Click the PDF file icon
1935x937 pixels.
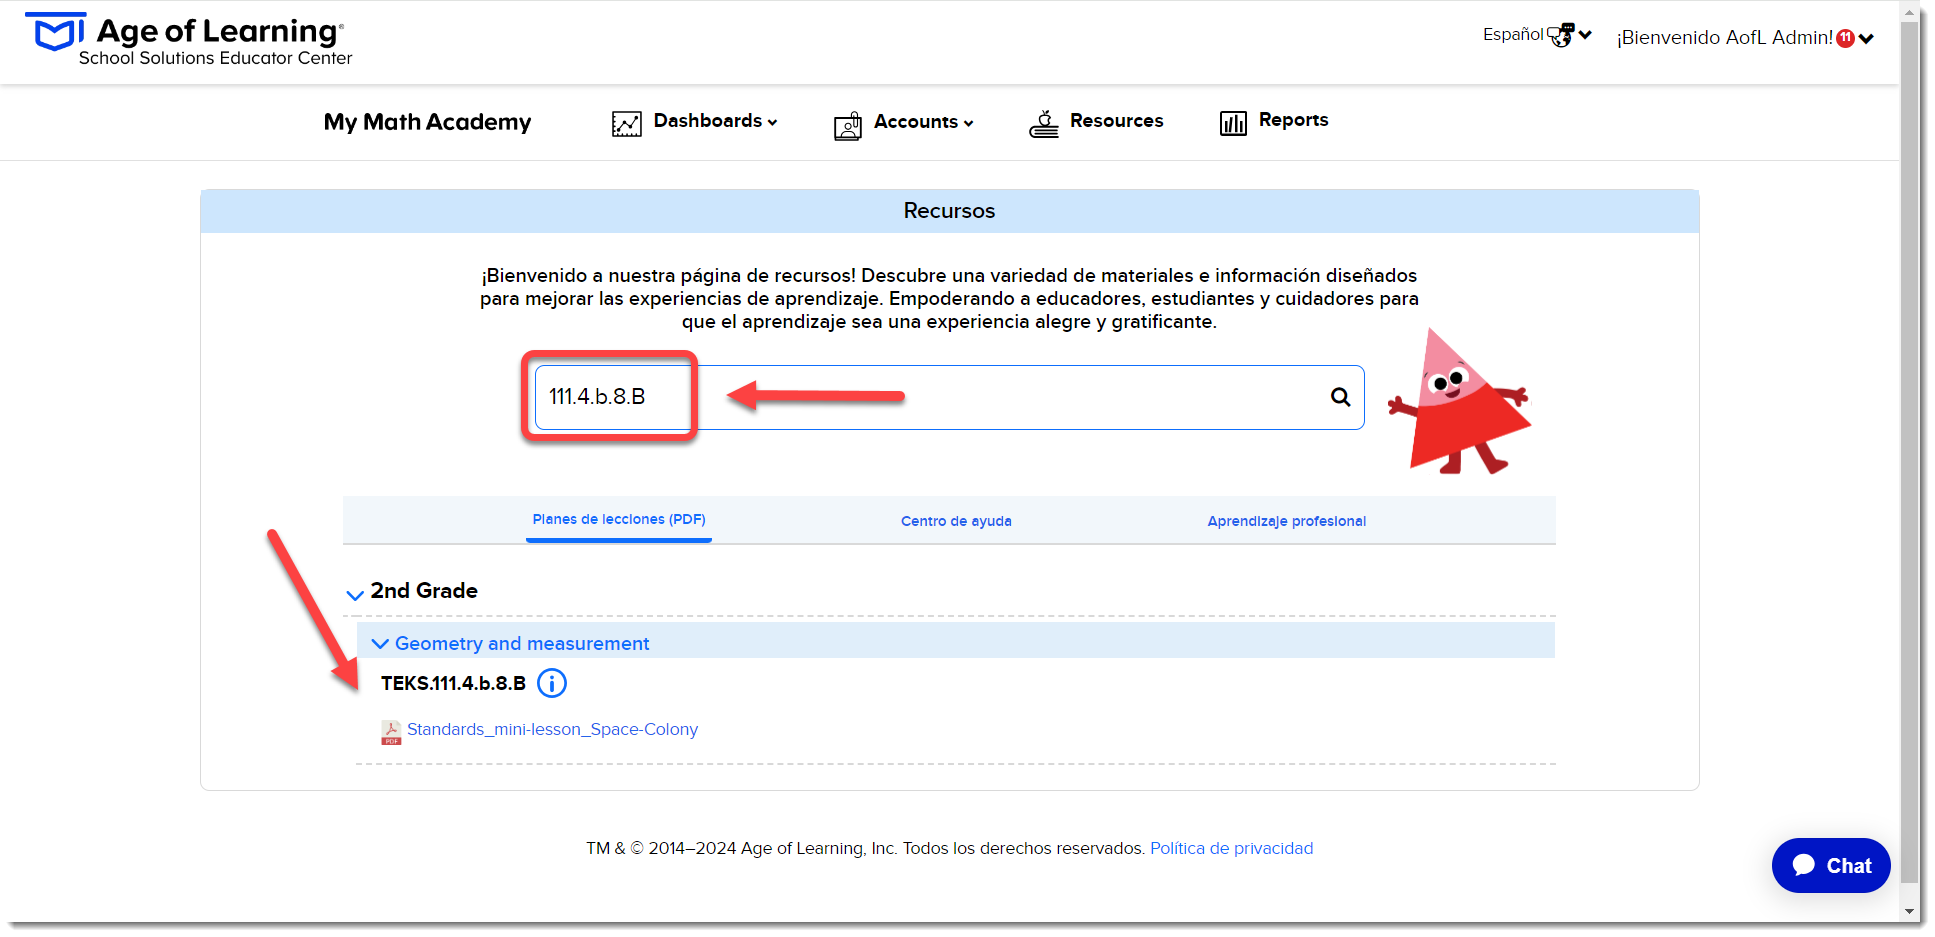391,732
